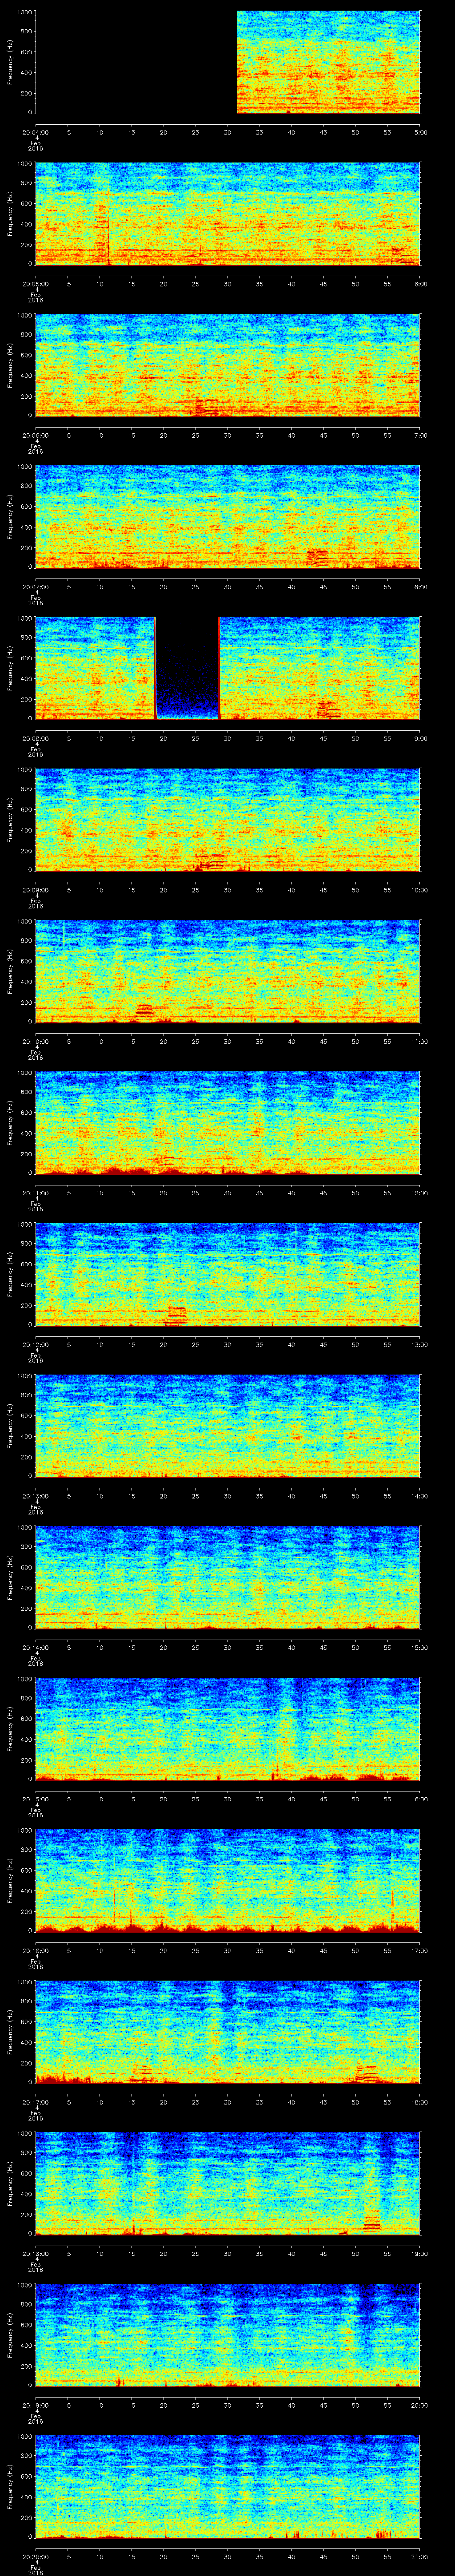Click the 20:10:00 start time label

pos(36,1041)
